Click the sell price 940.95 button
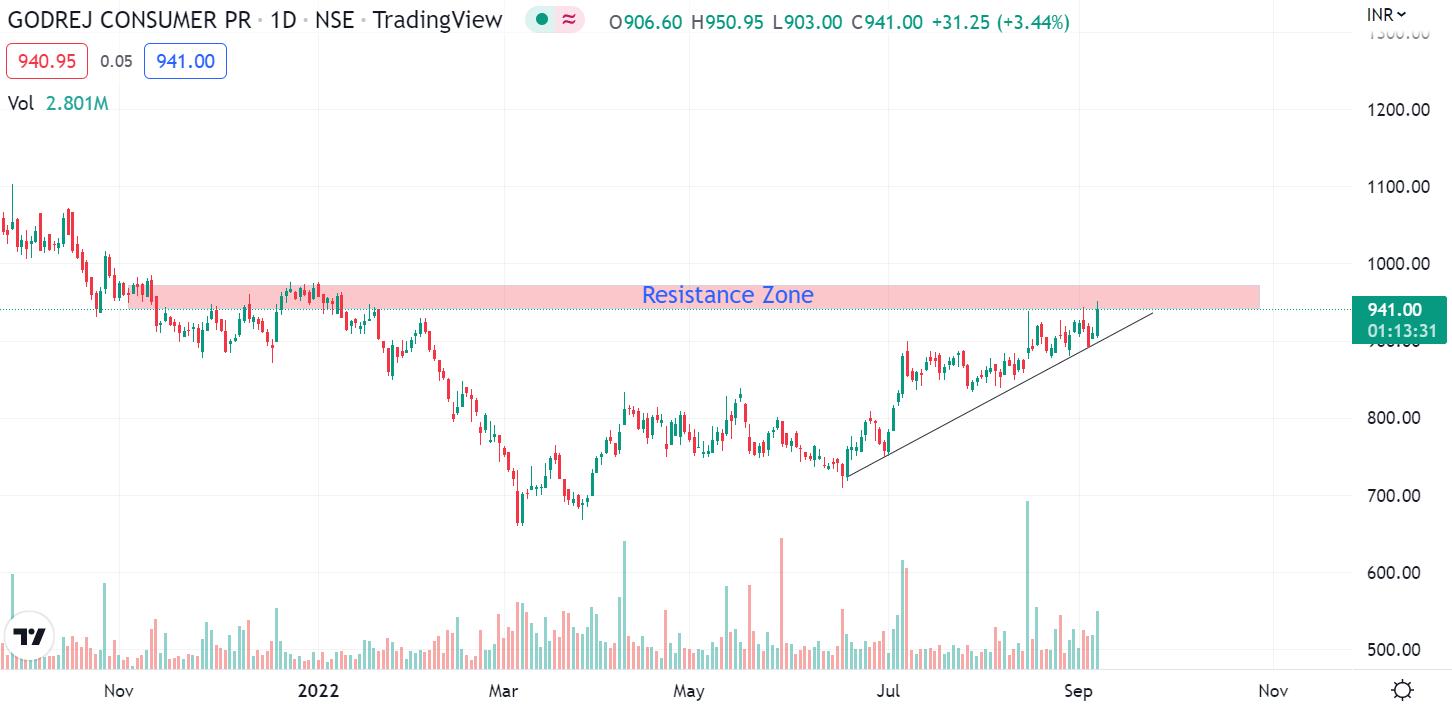1452x708 pixels. 47,61
